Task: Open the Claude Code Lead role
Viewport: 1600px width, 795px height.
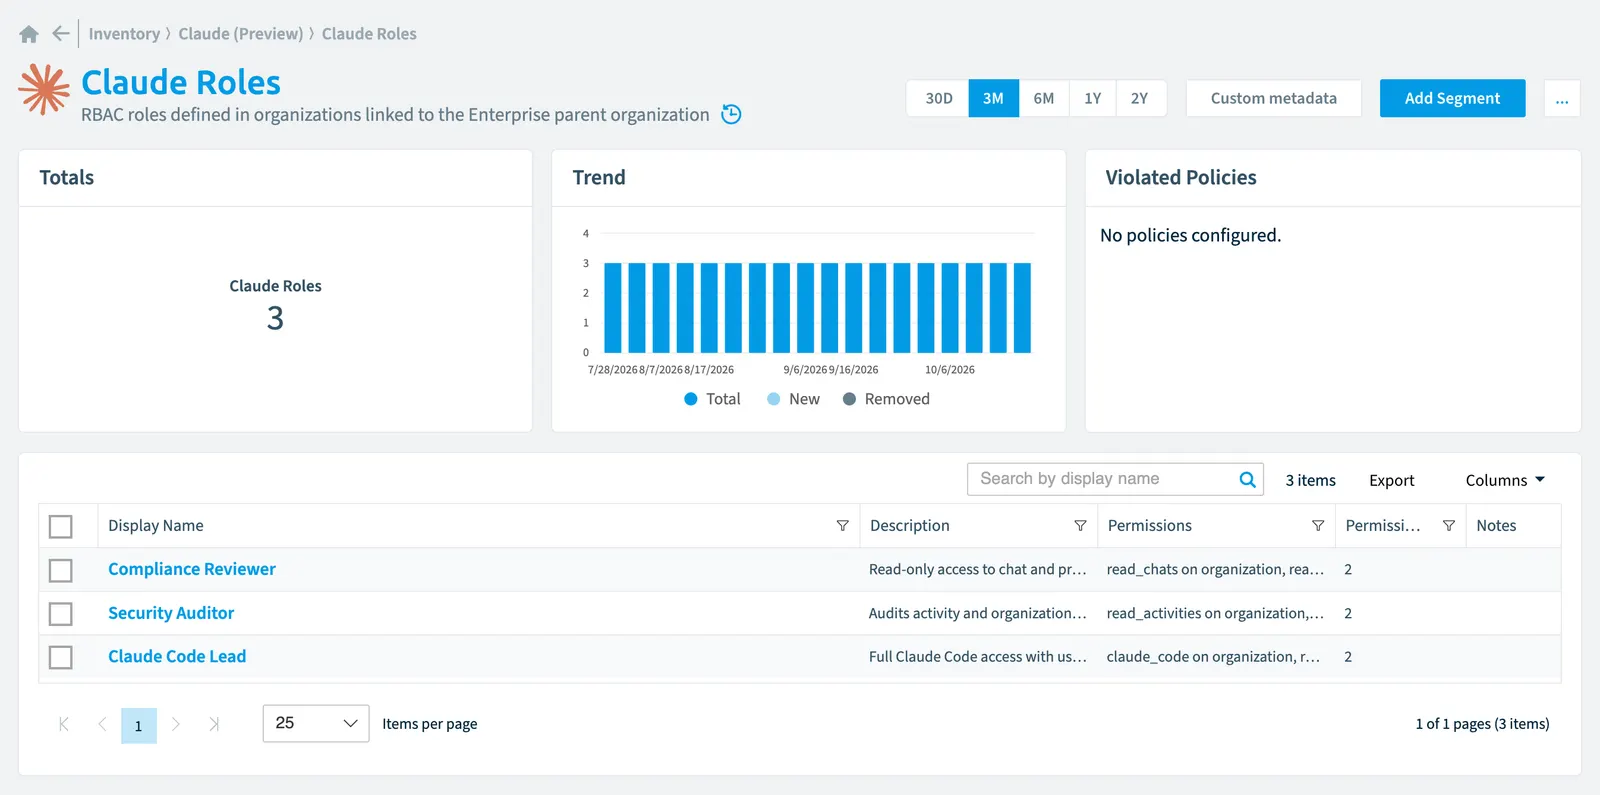Action: (x=177, y=656)
